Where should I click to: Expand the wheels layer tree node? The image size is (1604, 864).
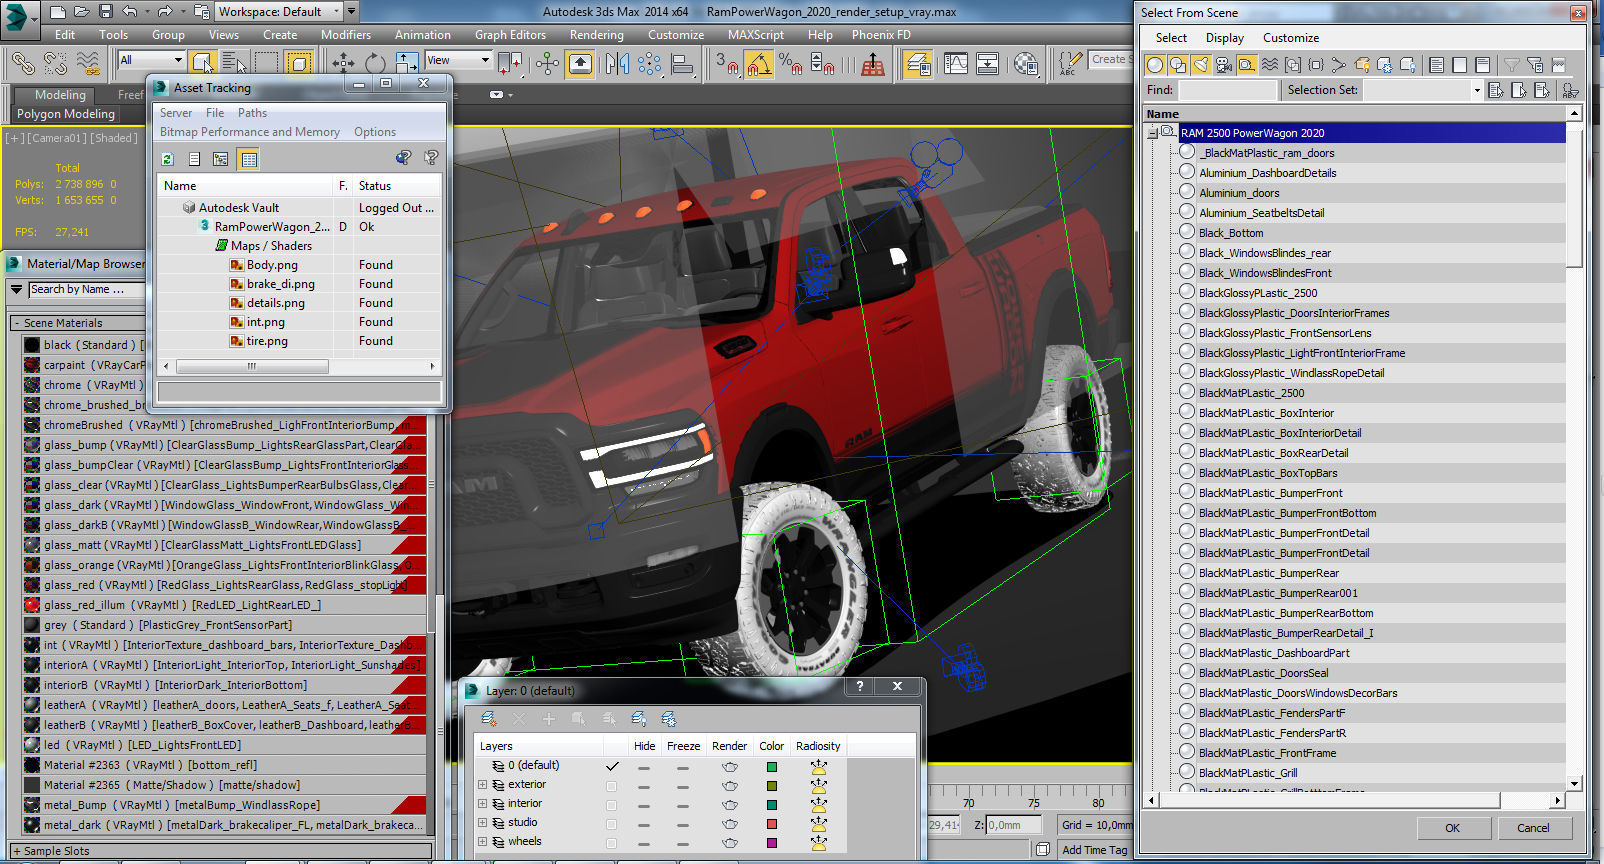coord(482,842)
